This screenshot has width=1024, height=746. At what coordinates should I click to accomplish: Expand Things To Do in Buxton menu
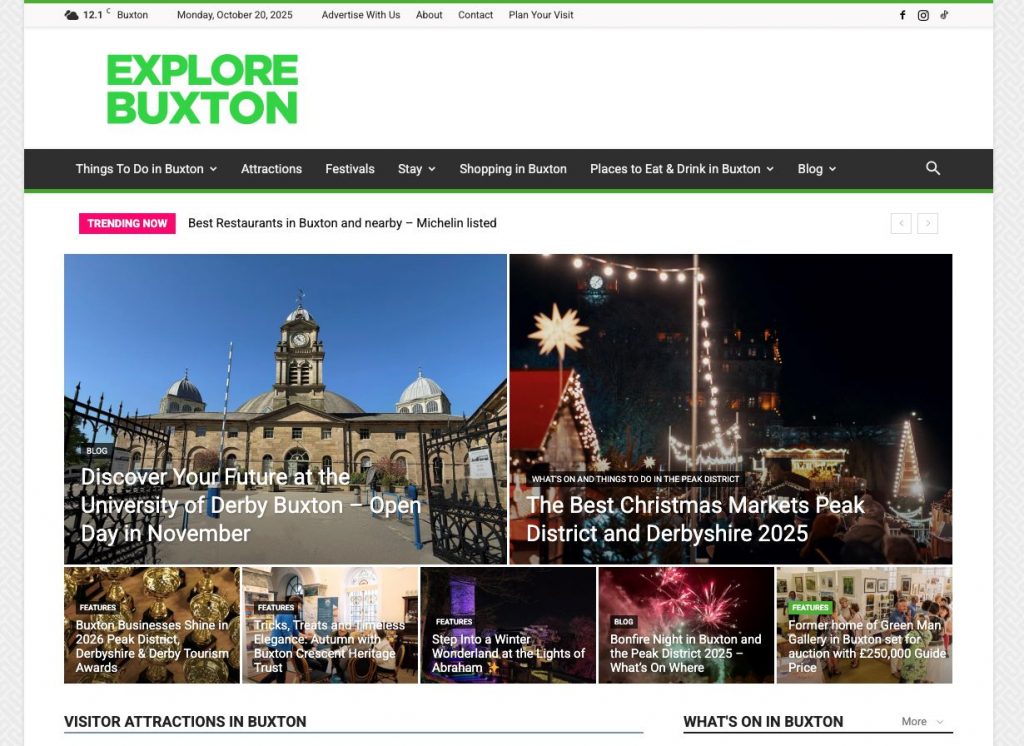[x=146, y=169]
